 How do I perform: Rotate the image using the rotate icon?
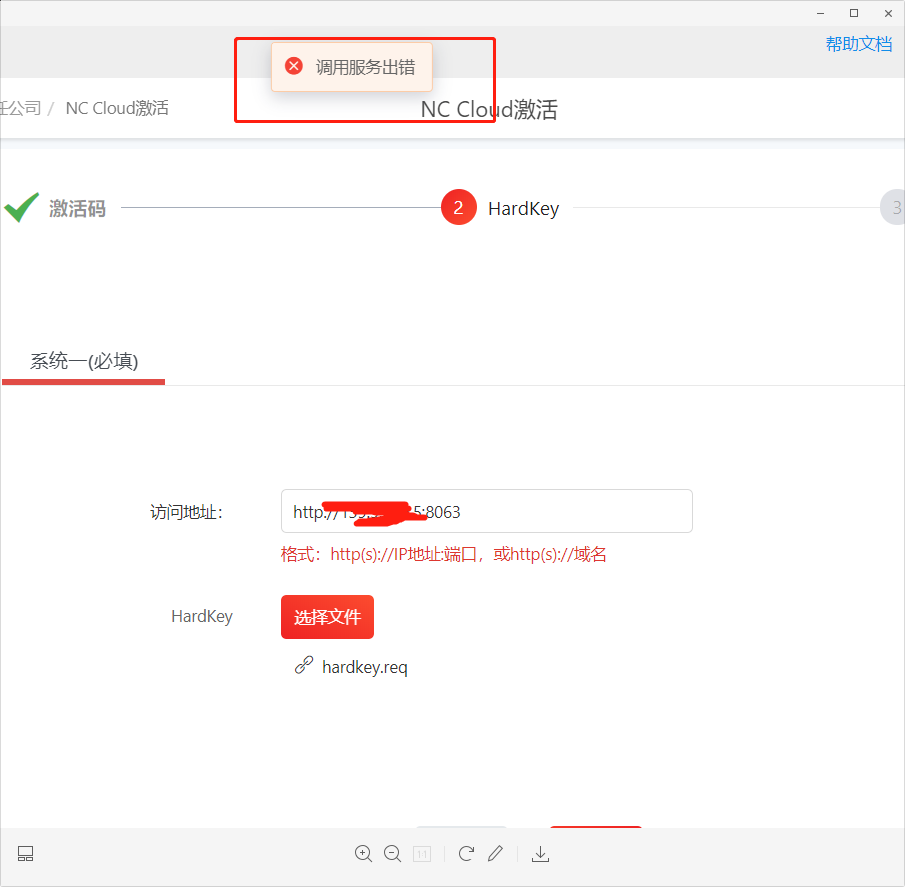466,854
